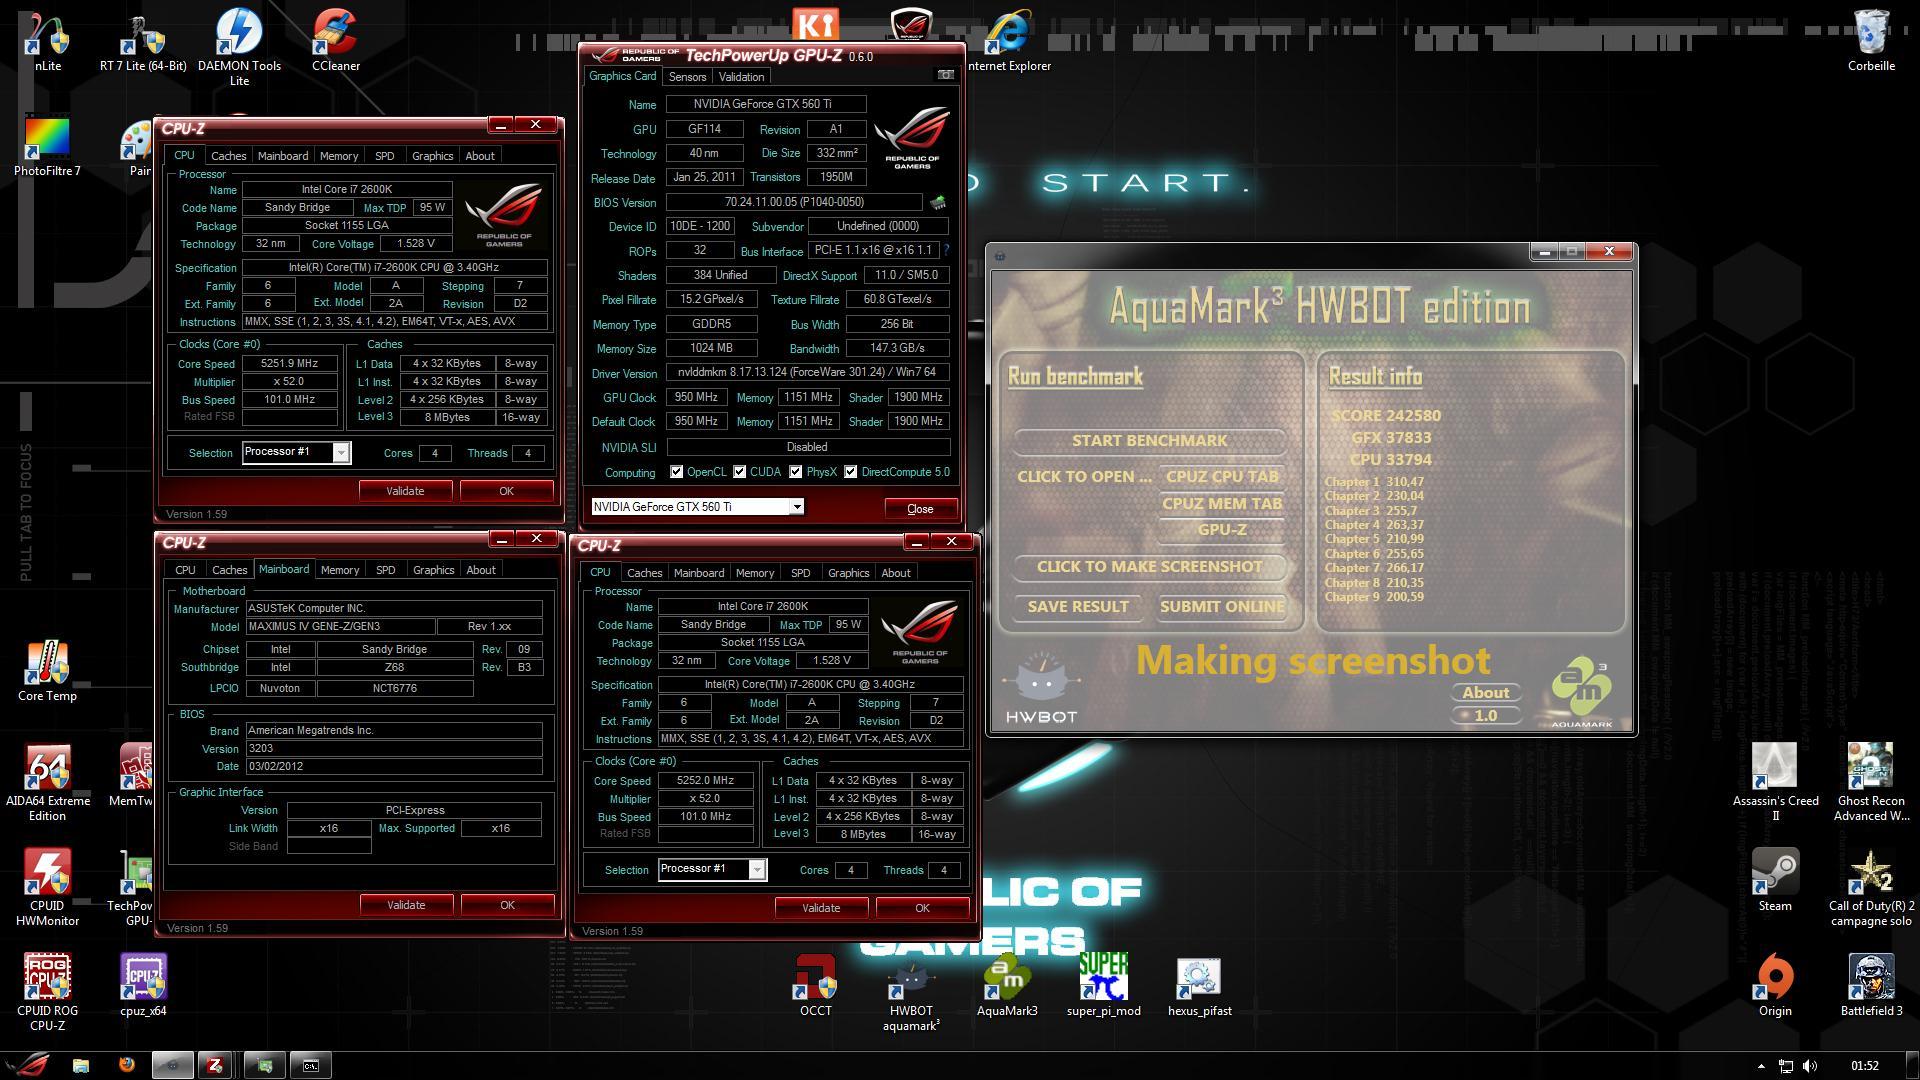
Task: Show hidden system tray icons arrow
Action: point(1761,1067)
